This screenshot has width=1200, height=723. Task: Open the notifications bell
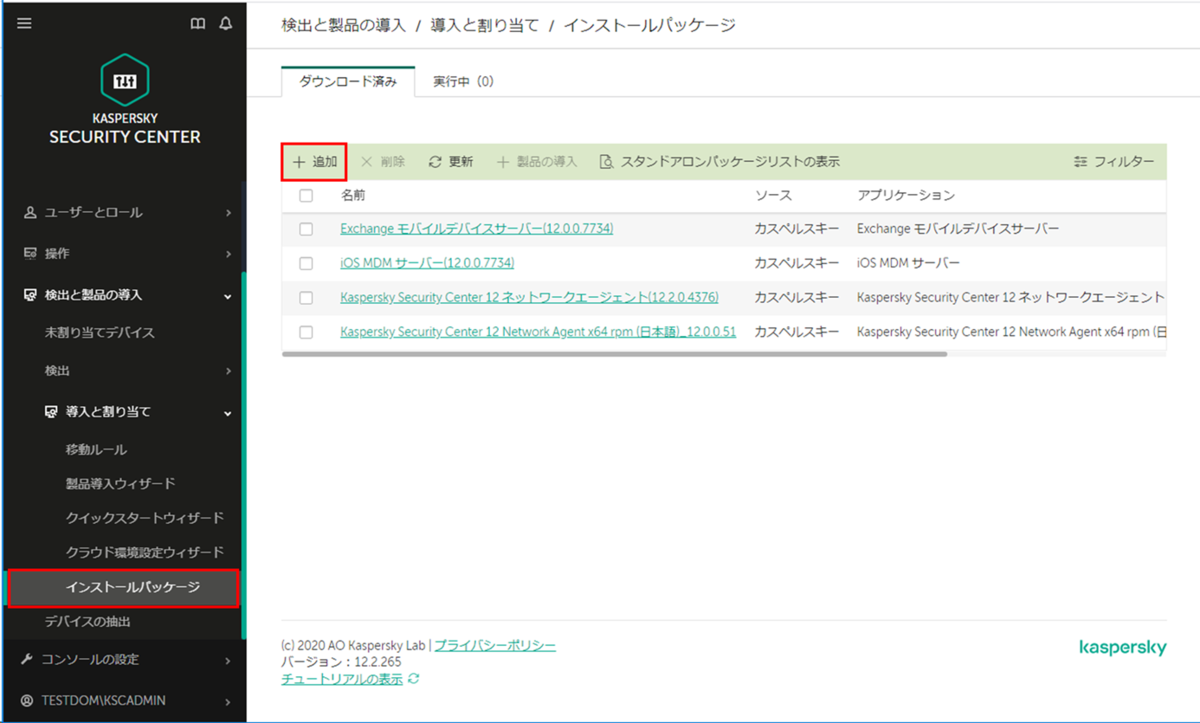[225, 24]
